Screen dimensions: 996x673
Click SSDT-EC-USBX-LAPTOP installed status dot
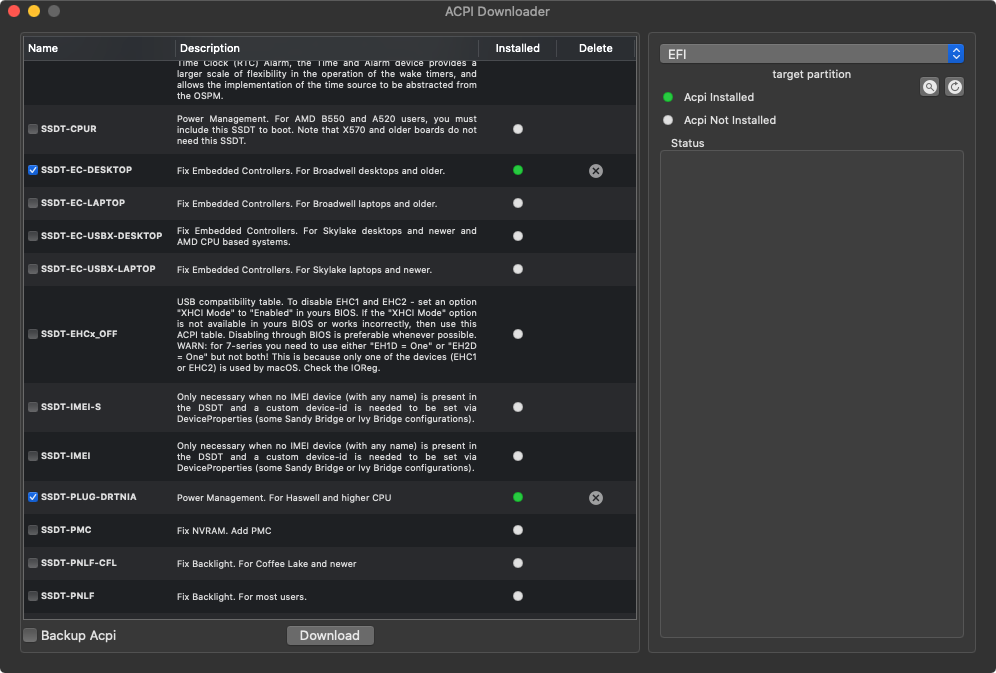[x=518, y=269]
